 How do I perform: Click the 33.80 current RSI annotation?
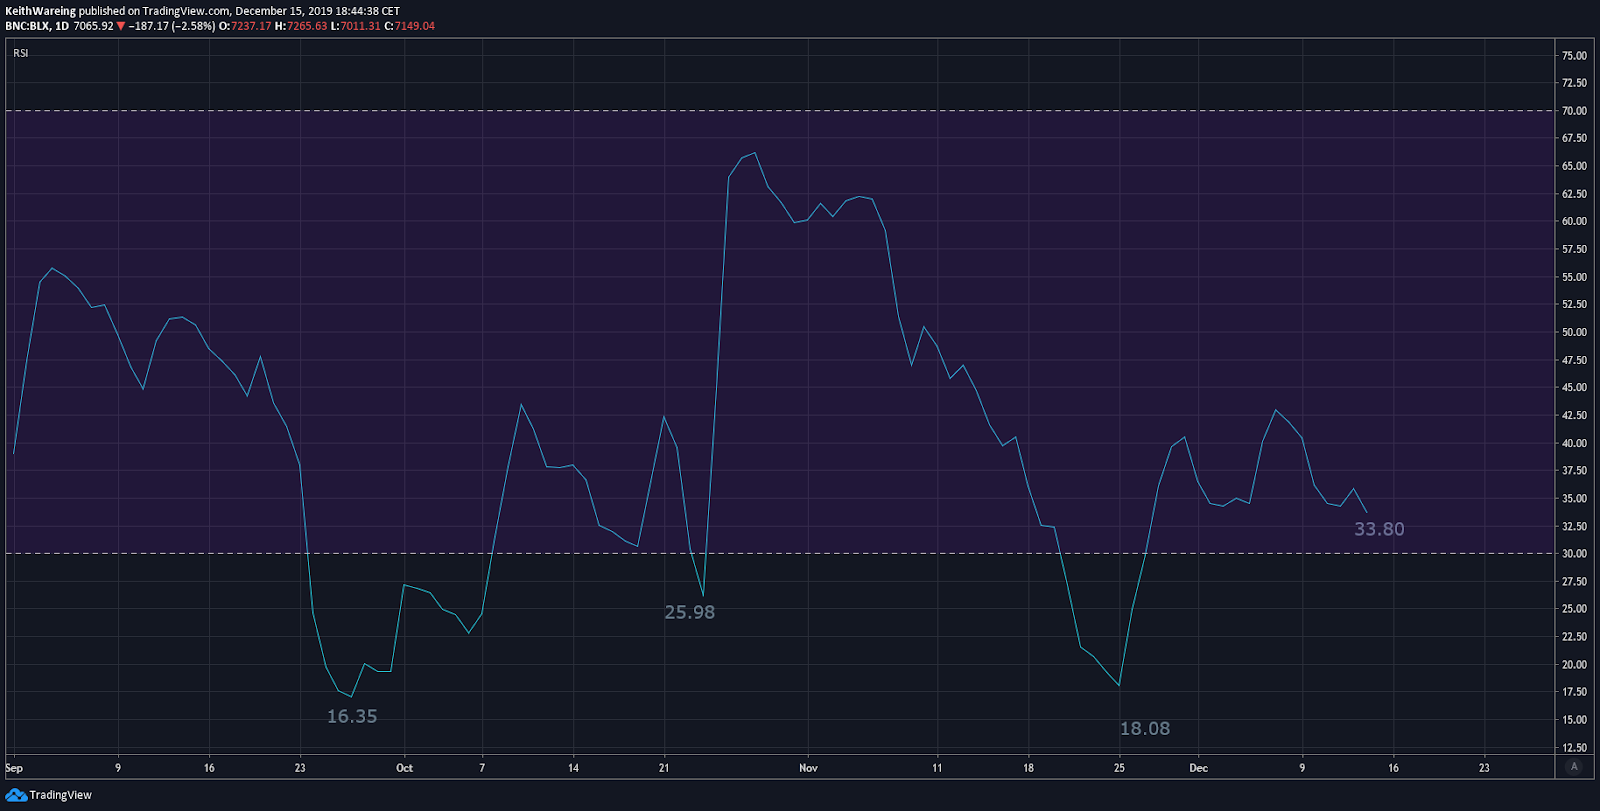click(1379, 529)
